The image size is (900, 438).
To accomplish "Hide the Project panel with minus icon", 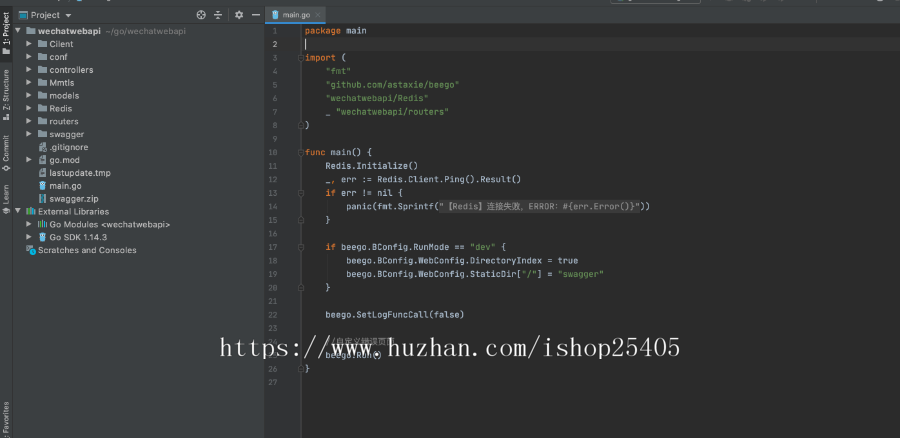I will [256, 15].
